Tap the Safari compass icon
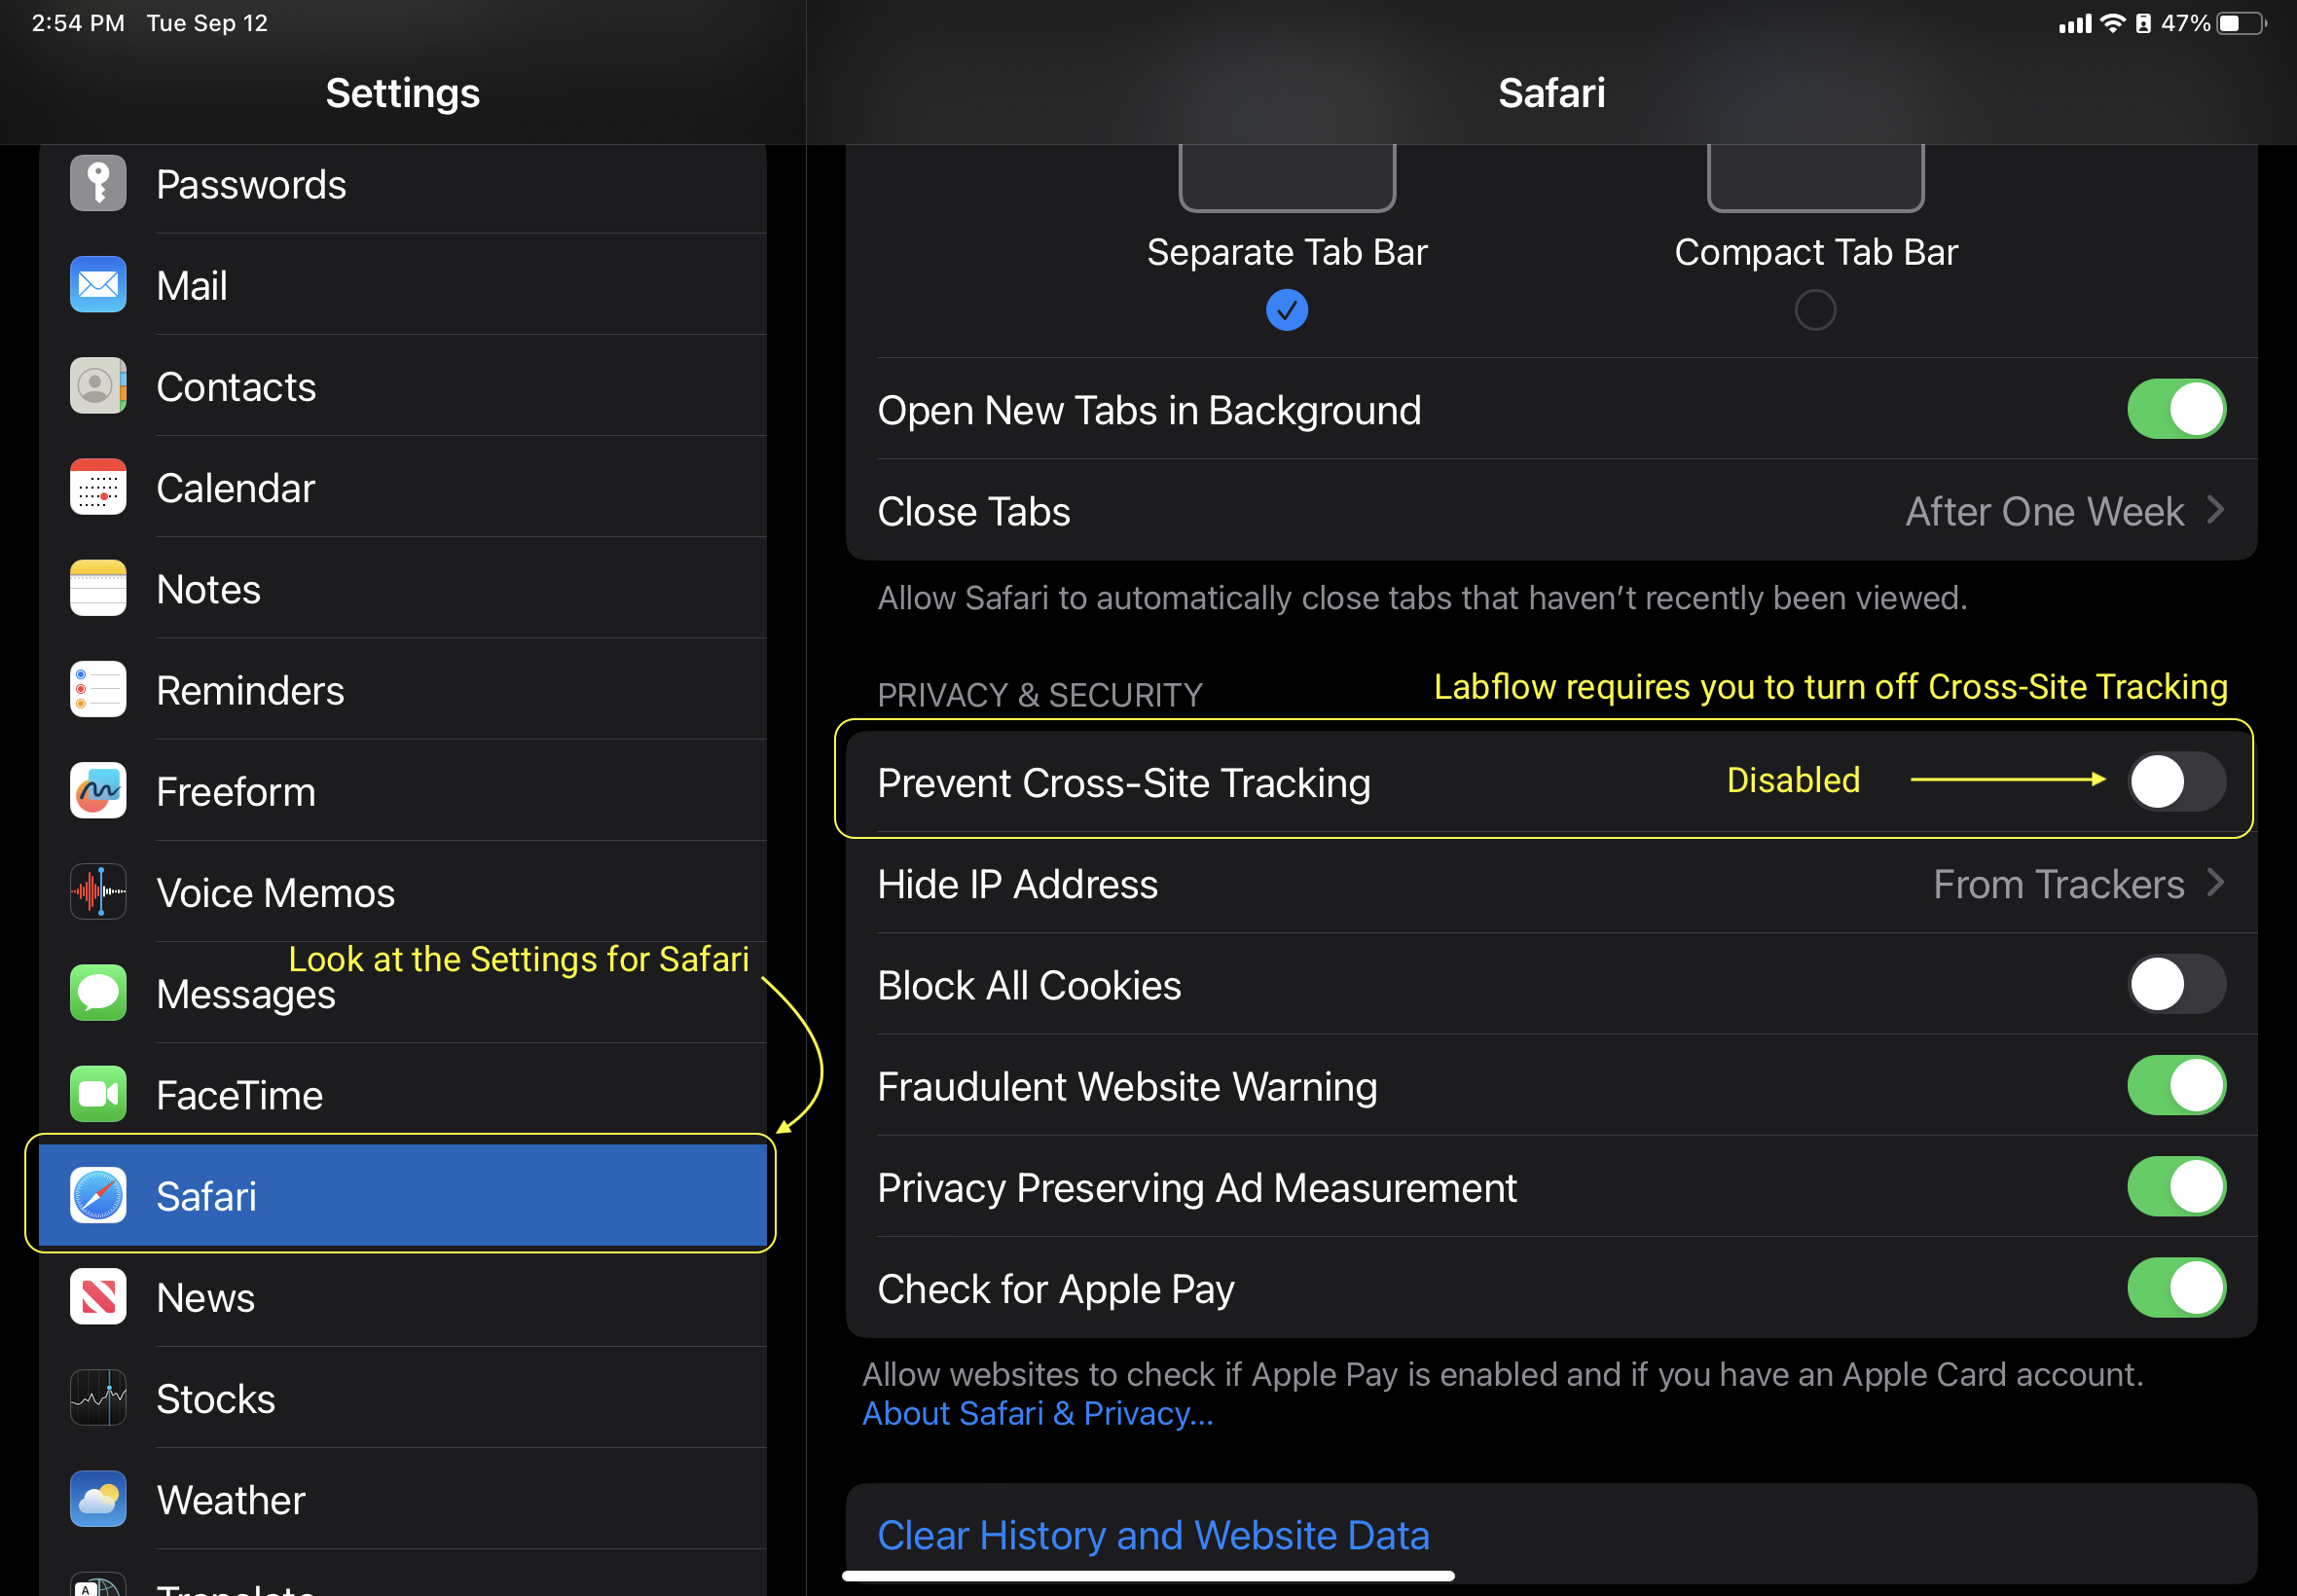The image size is (2297, 1596). [98, 1196]
